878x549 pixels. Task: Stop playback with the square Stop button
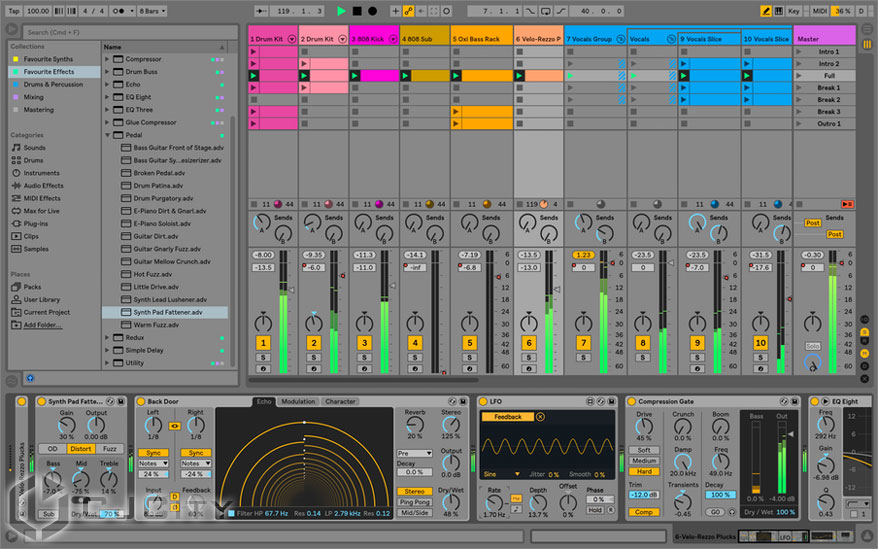[357, 11]
